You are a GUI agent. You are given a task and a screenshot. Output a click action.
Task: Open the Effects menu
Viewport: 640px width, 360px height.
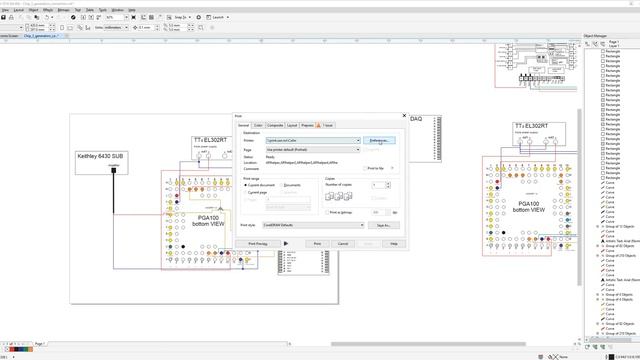[x=48, y=10]
